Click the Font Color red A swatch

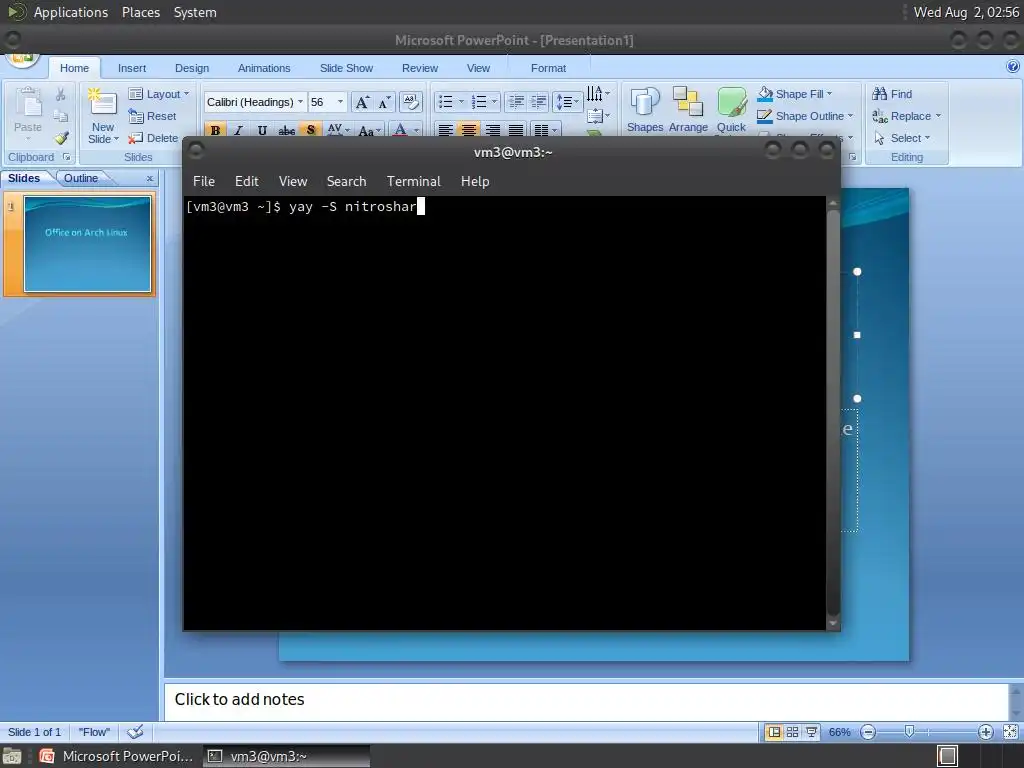tap(400, 130)
